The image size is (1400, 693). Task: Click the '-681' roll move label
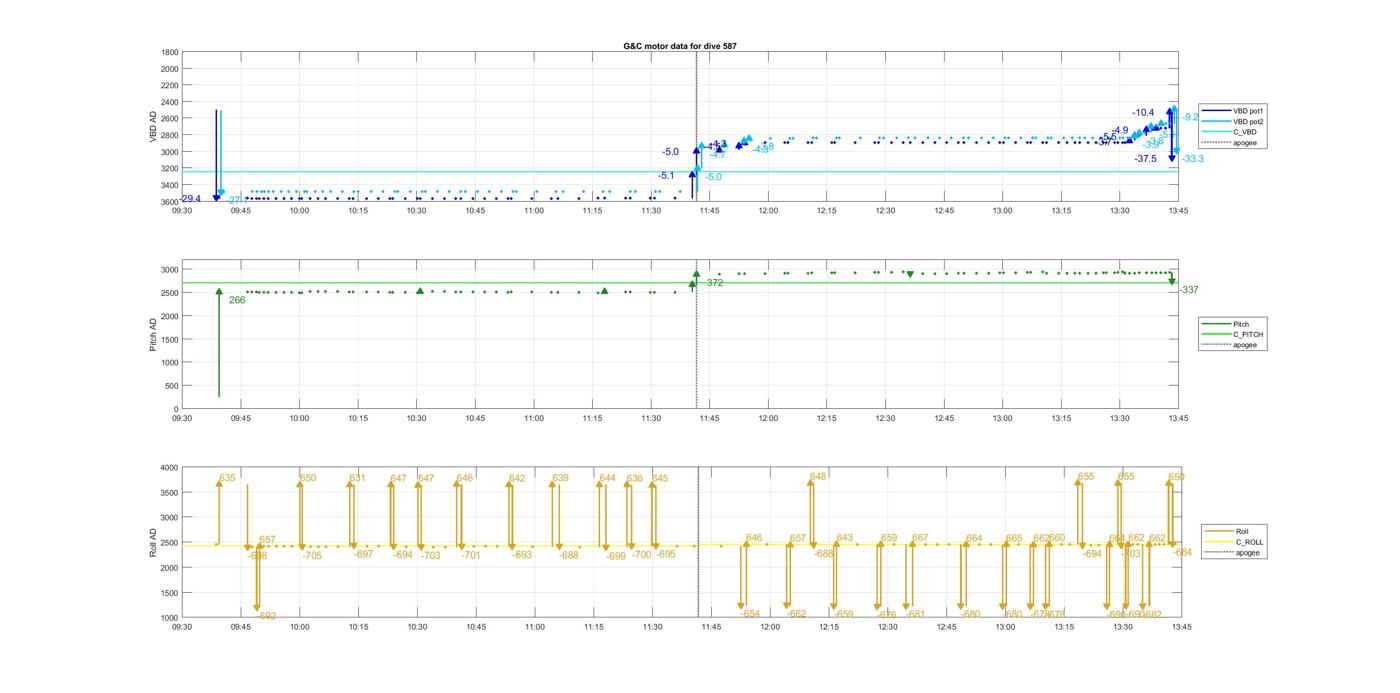coord(915,614)
